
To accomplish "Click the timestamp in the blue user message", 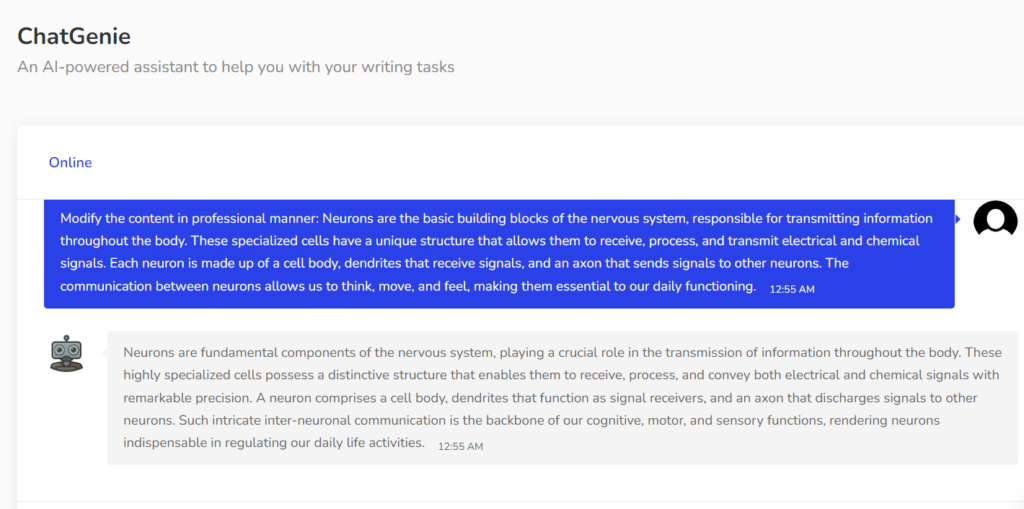I will pos(792,289).
